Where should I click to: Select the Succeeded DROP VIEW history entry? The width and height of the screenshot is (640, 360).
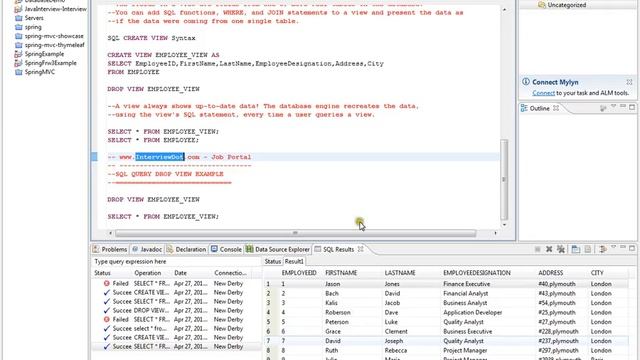coord(176,310)
